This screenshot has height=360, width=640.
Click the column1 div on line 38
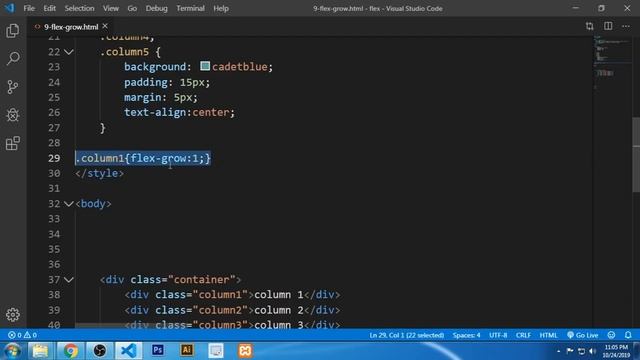pyautogui.click(x=232, y=295)
